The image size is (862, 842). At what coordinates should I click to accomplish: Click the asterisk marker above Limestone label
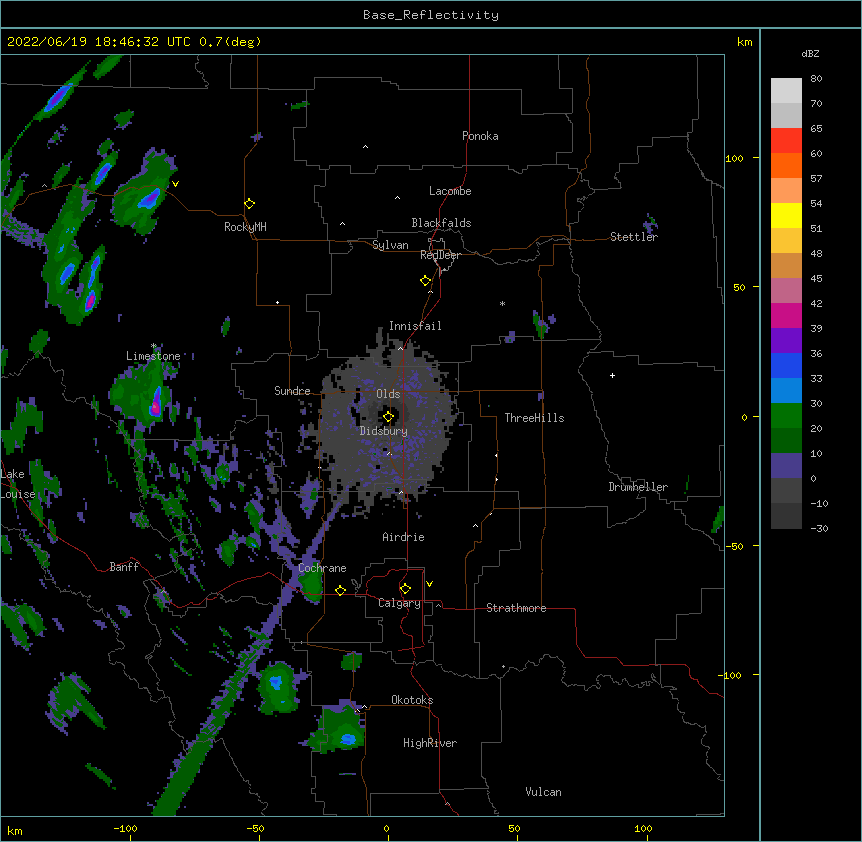pos(154,346)
